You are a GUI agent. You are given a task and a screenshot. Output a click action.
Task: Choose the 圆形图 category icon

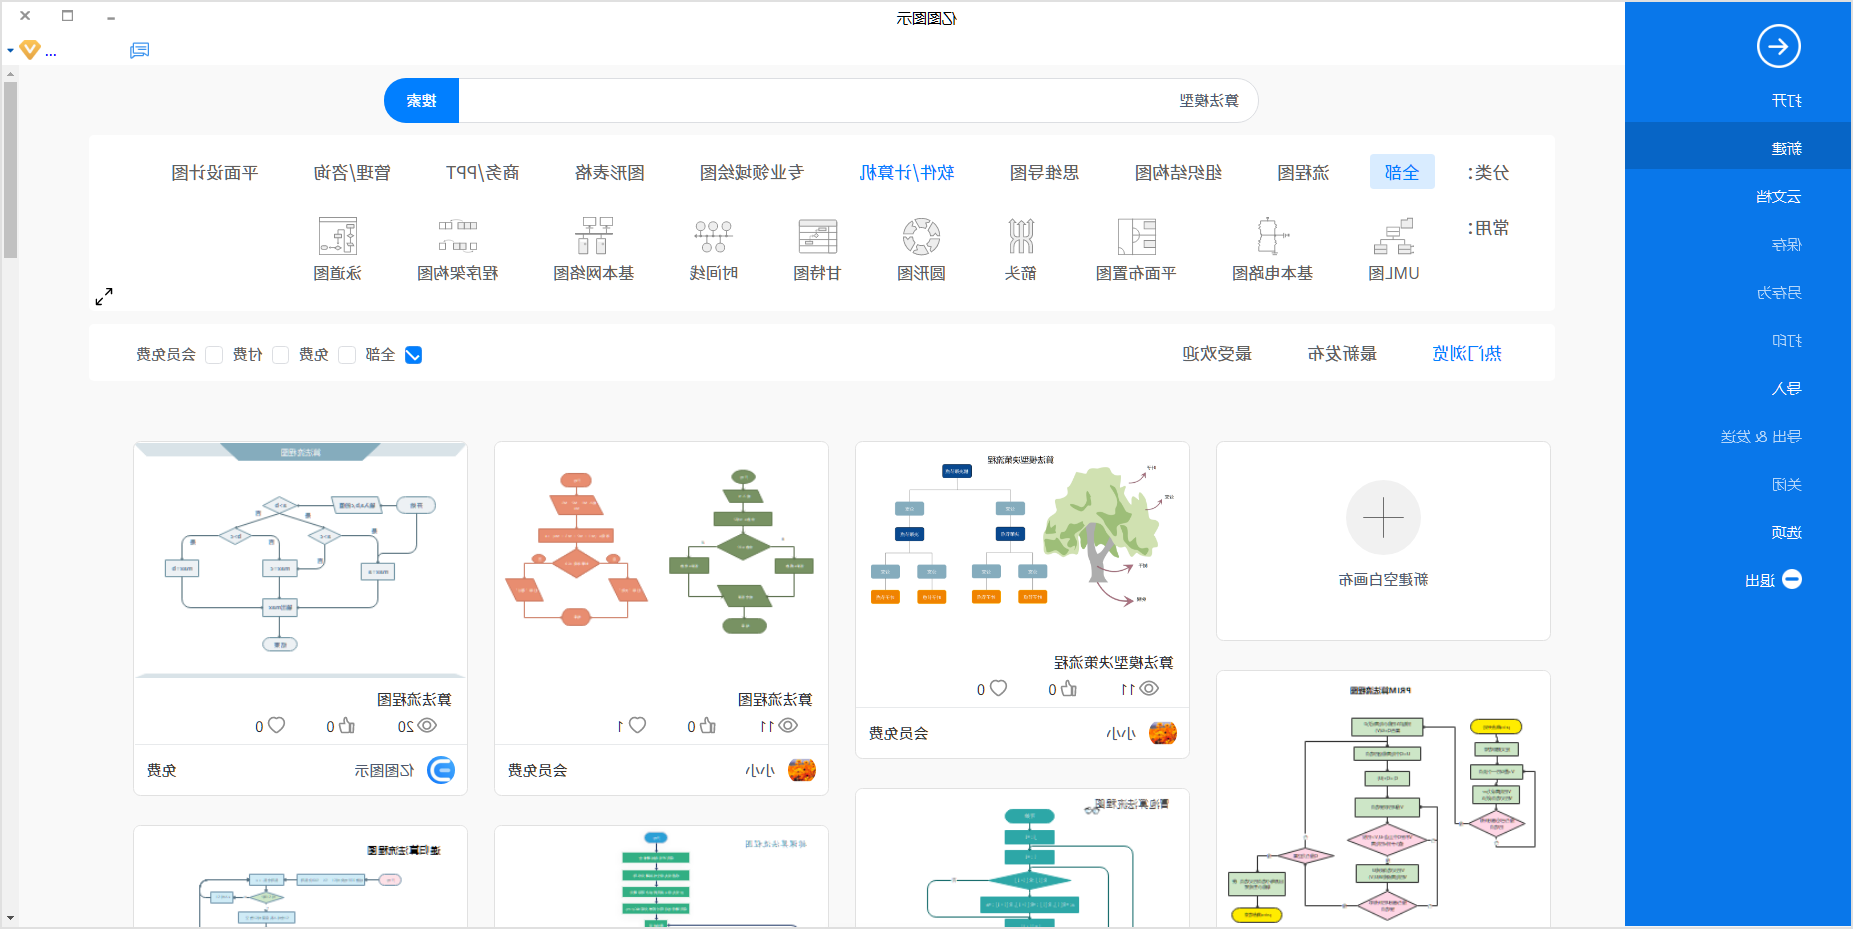(x=921, y=236)
